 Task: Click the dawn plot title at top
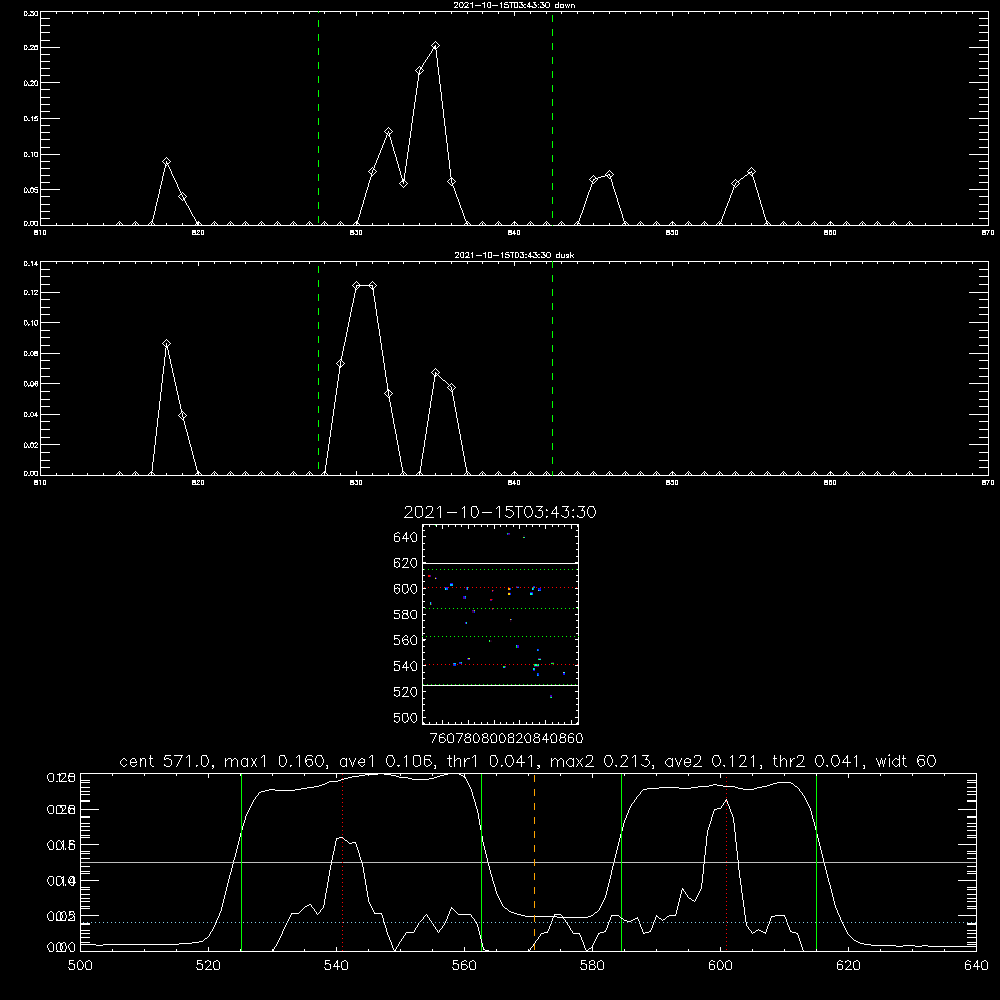[x=514, y=5]
